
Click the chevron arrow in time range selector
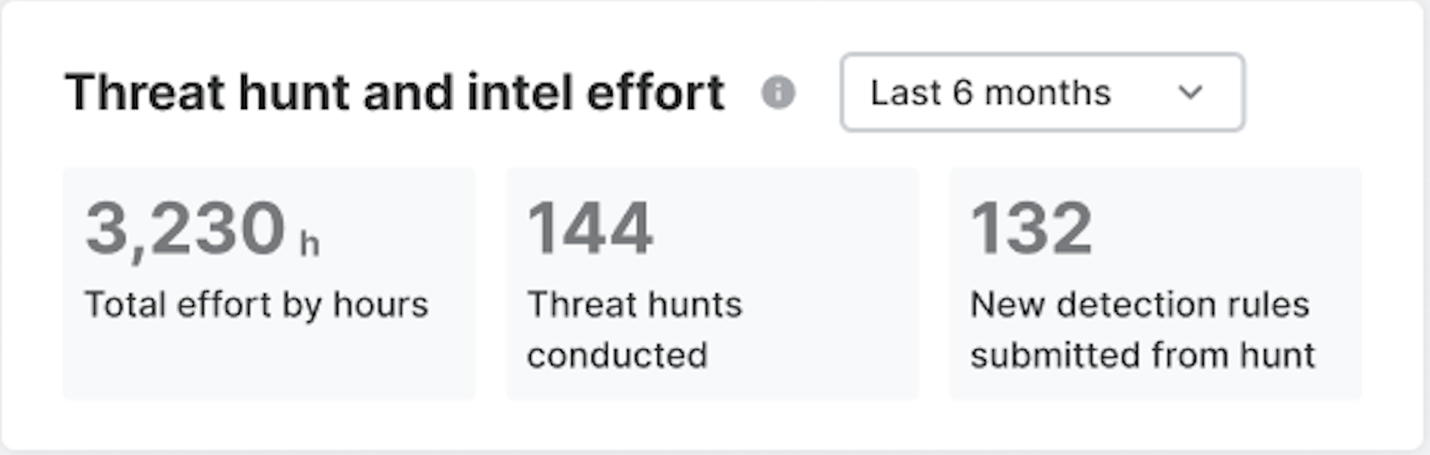1190,93
